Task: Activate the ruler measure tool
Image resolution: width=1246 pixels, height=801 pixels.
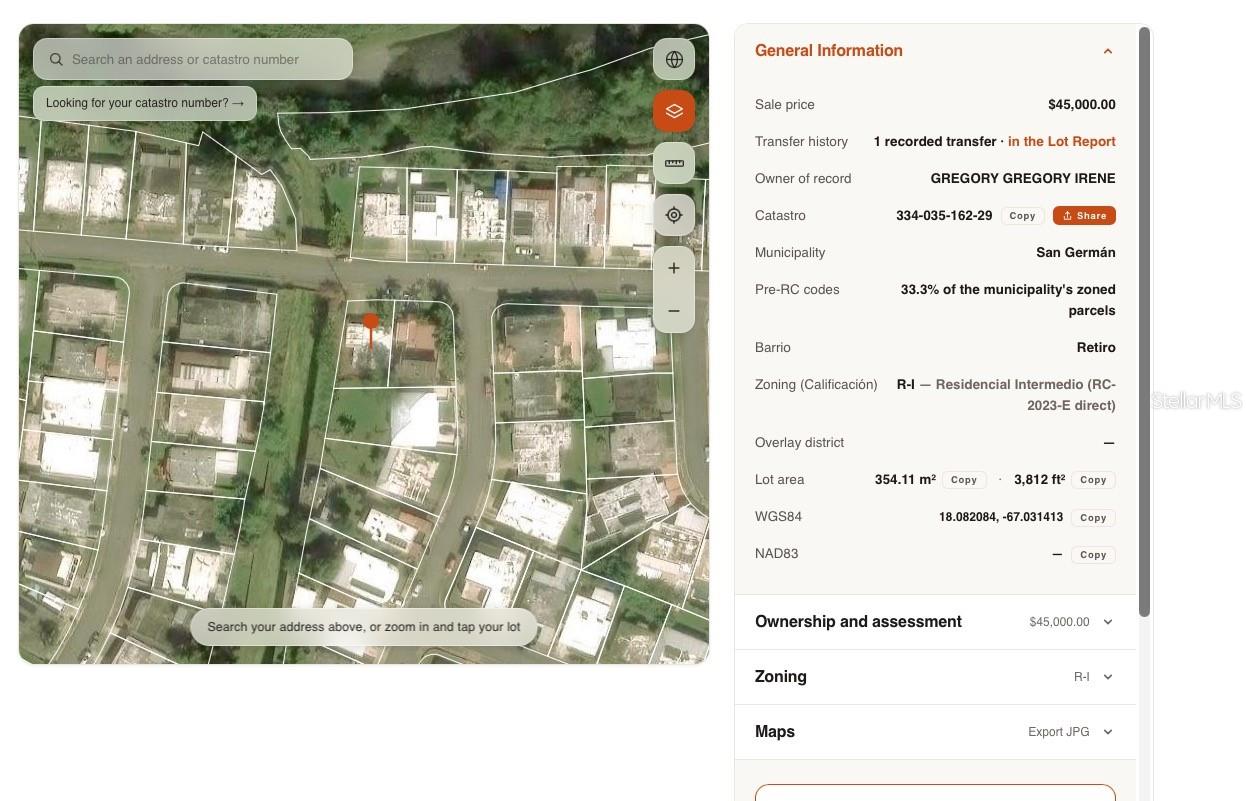Action: 674,163
